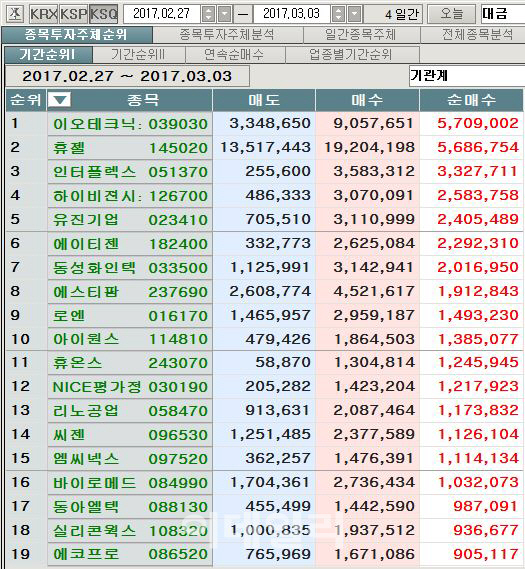Click the 매수 column header
Screen dimensions: 525x569
[367, 100]
